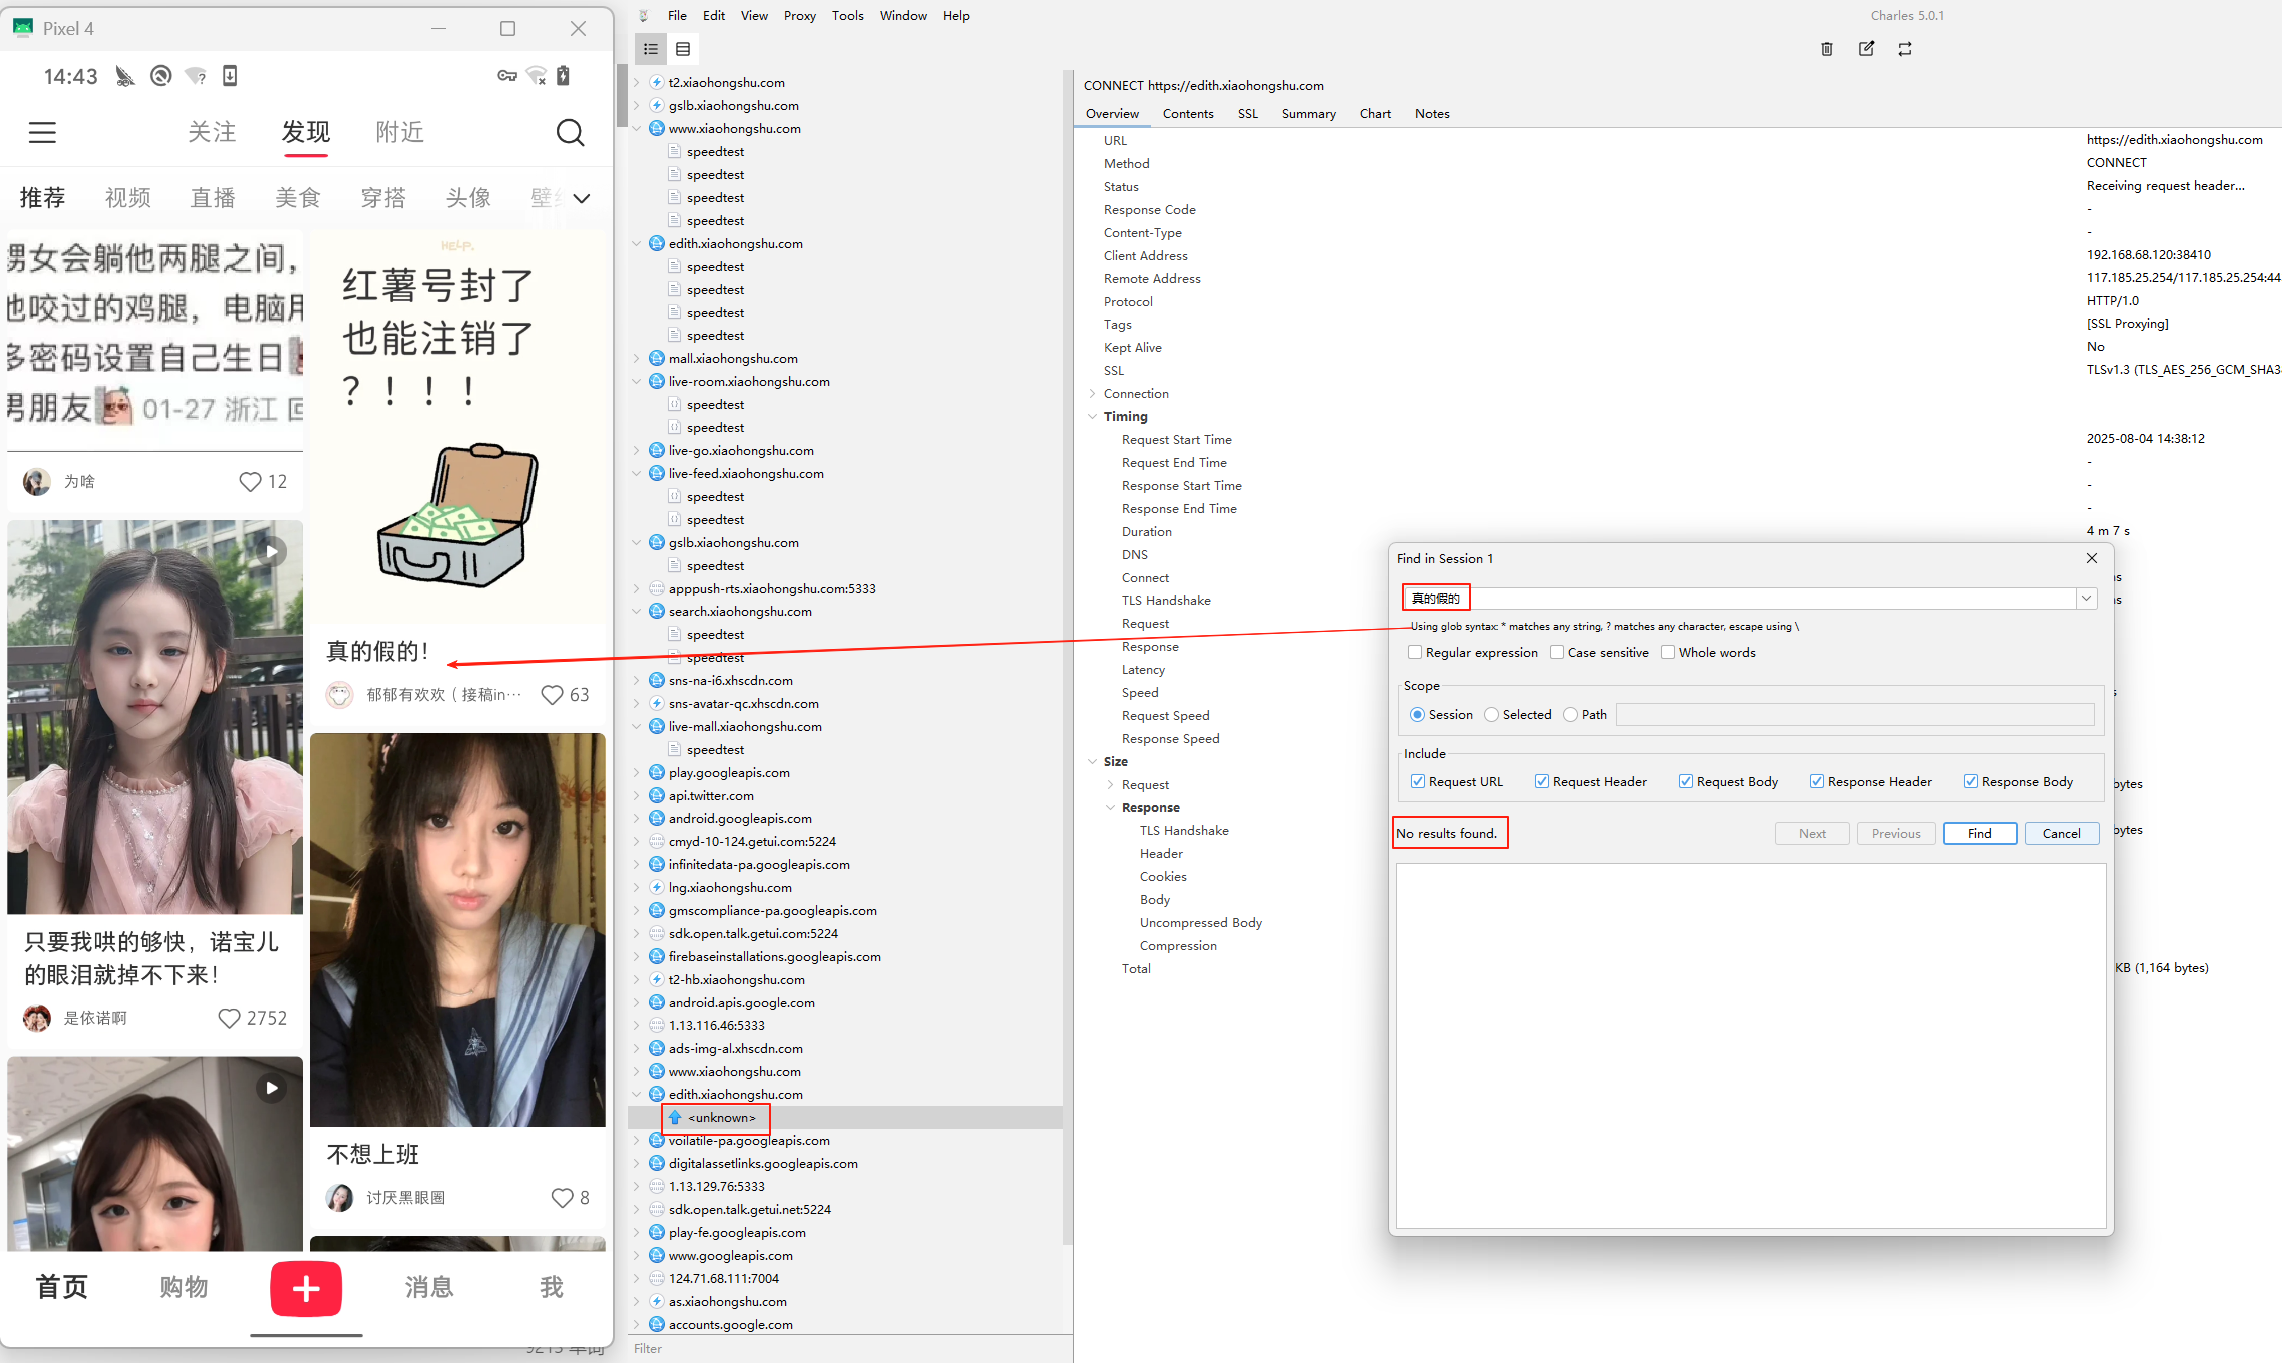Open the edit/compose request icon

coord(1866,48)
